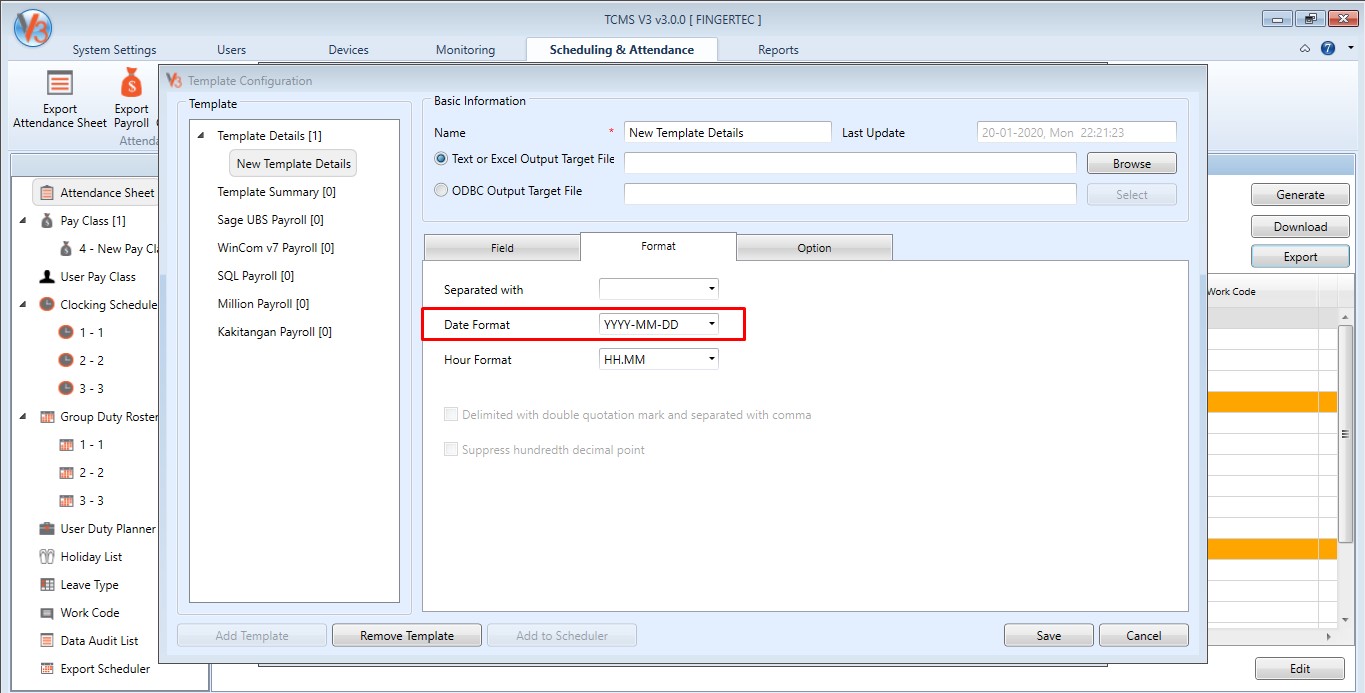Select New Template Details in template tree

point(294,163)
